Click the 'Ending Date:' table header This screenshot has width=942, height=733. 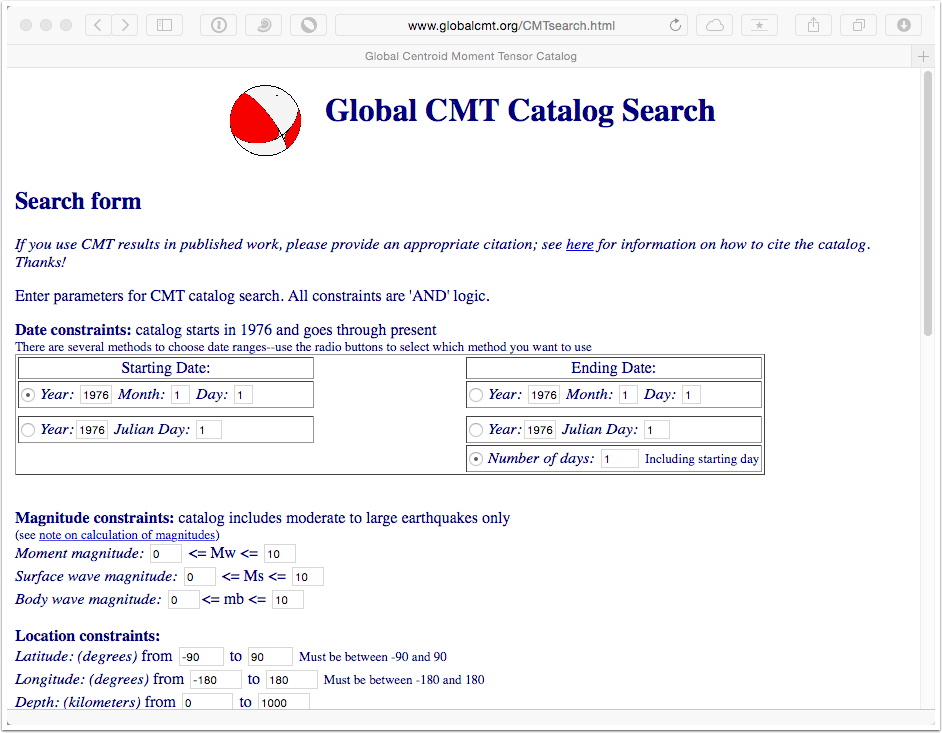[x=613, y=368]
